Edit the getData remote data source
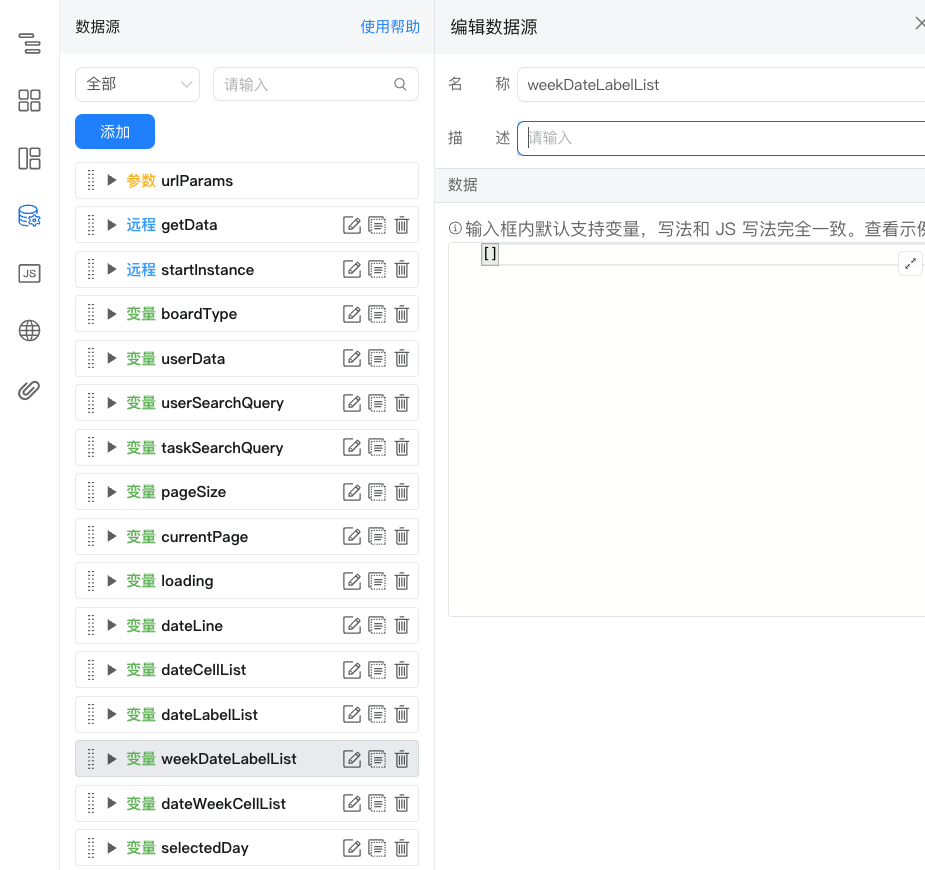The height and width of the screenshot is (870, 925). click(352, 225)
